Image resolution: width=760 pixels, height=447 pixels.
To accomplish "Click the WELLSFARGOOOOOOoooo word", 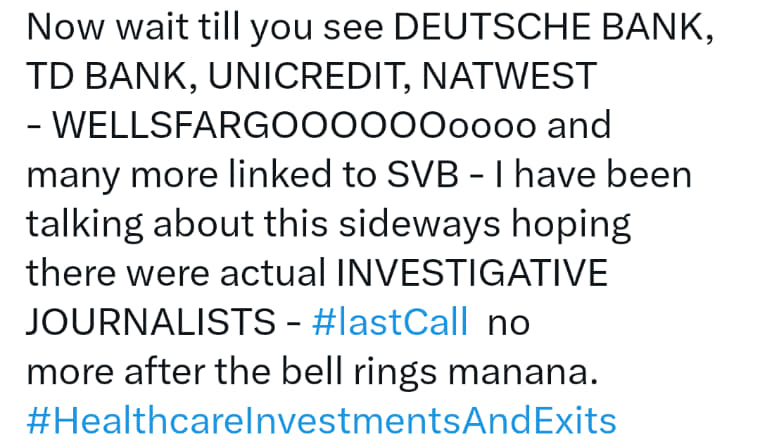I will (294, 126).
